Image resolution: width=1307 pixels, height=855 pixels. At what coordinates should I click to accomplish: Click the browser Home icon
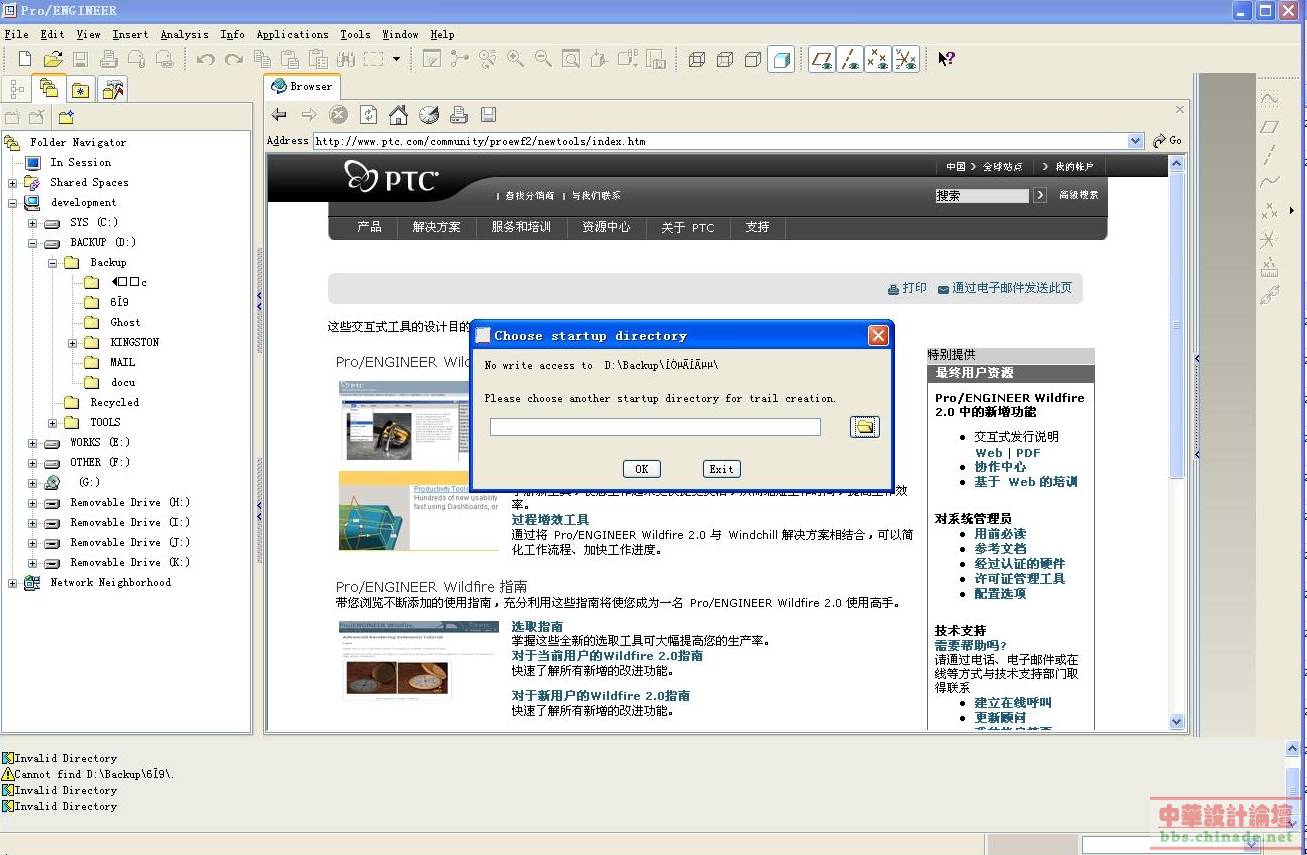398,114
